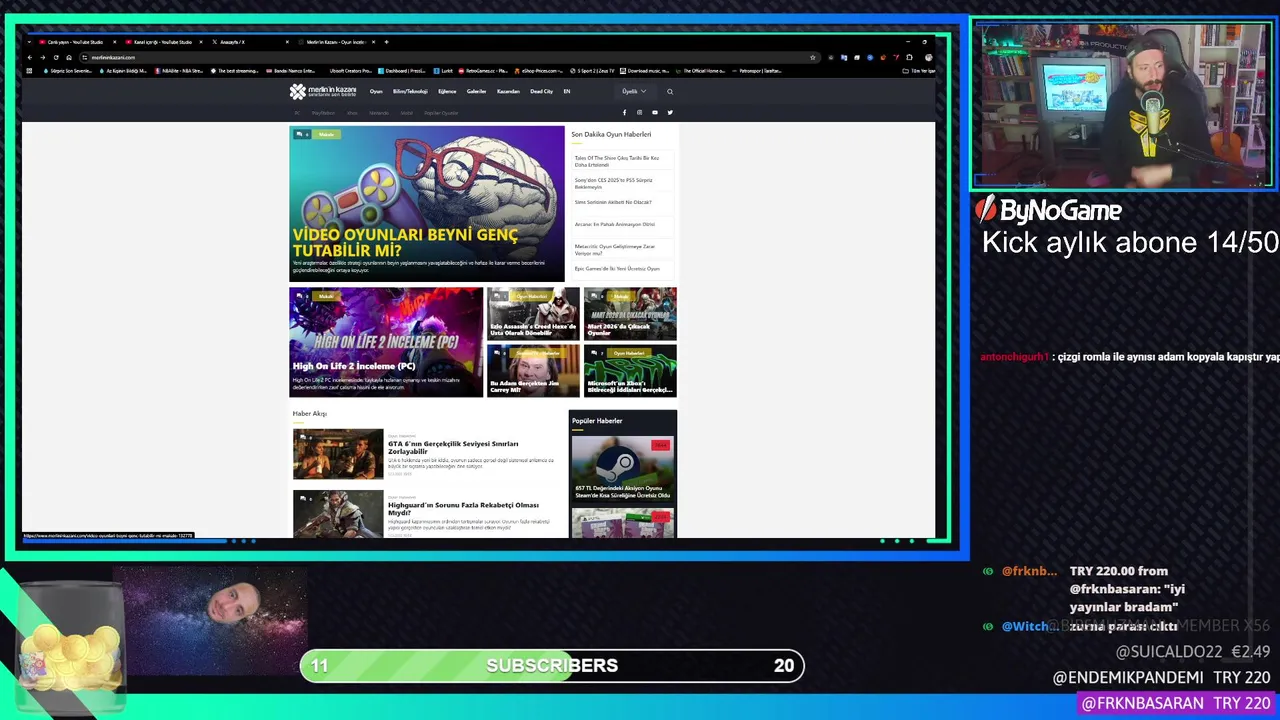
Task: Open the Petronsport bookmark
Action: [759, 71]
